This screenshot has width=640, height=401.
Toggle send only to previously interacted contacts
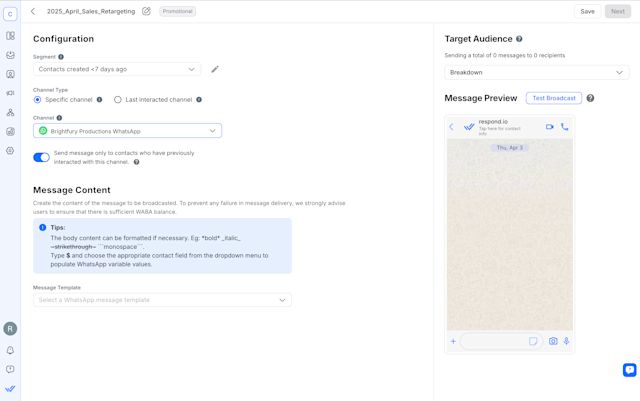click(x=41, y=158)
